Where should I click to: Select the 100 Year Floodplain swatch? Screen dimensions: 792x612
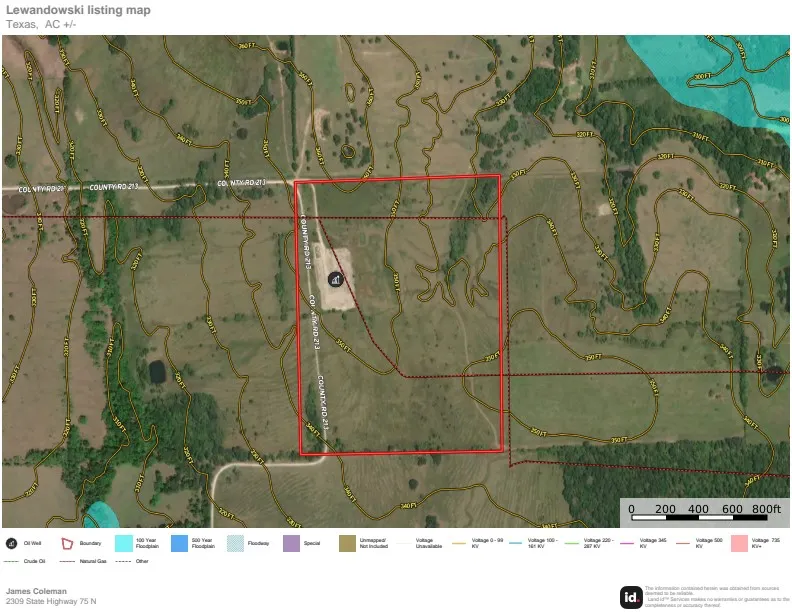pos(123,543)
